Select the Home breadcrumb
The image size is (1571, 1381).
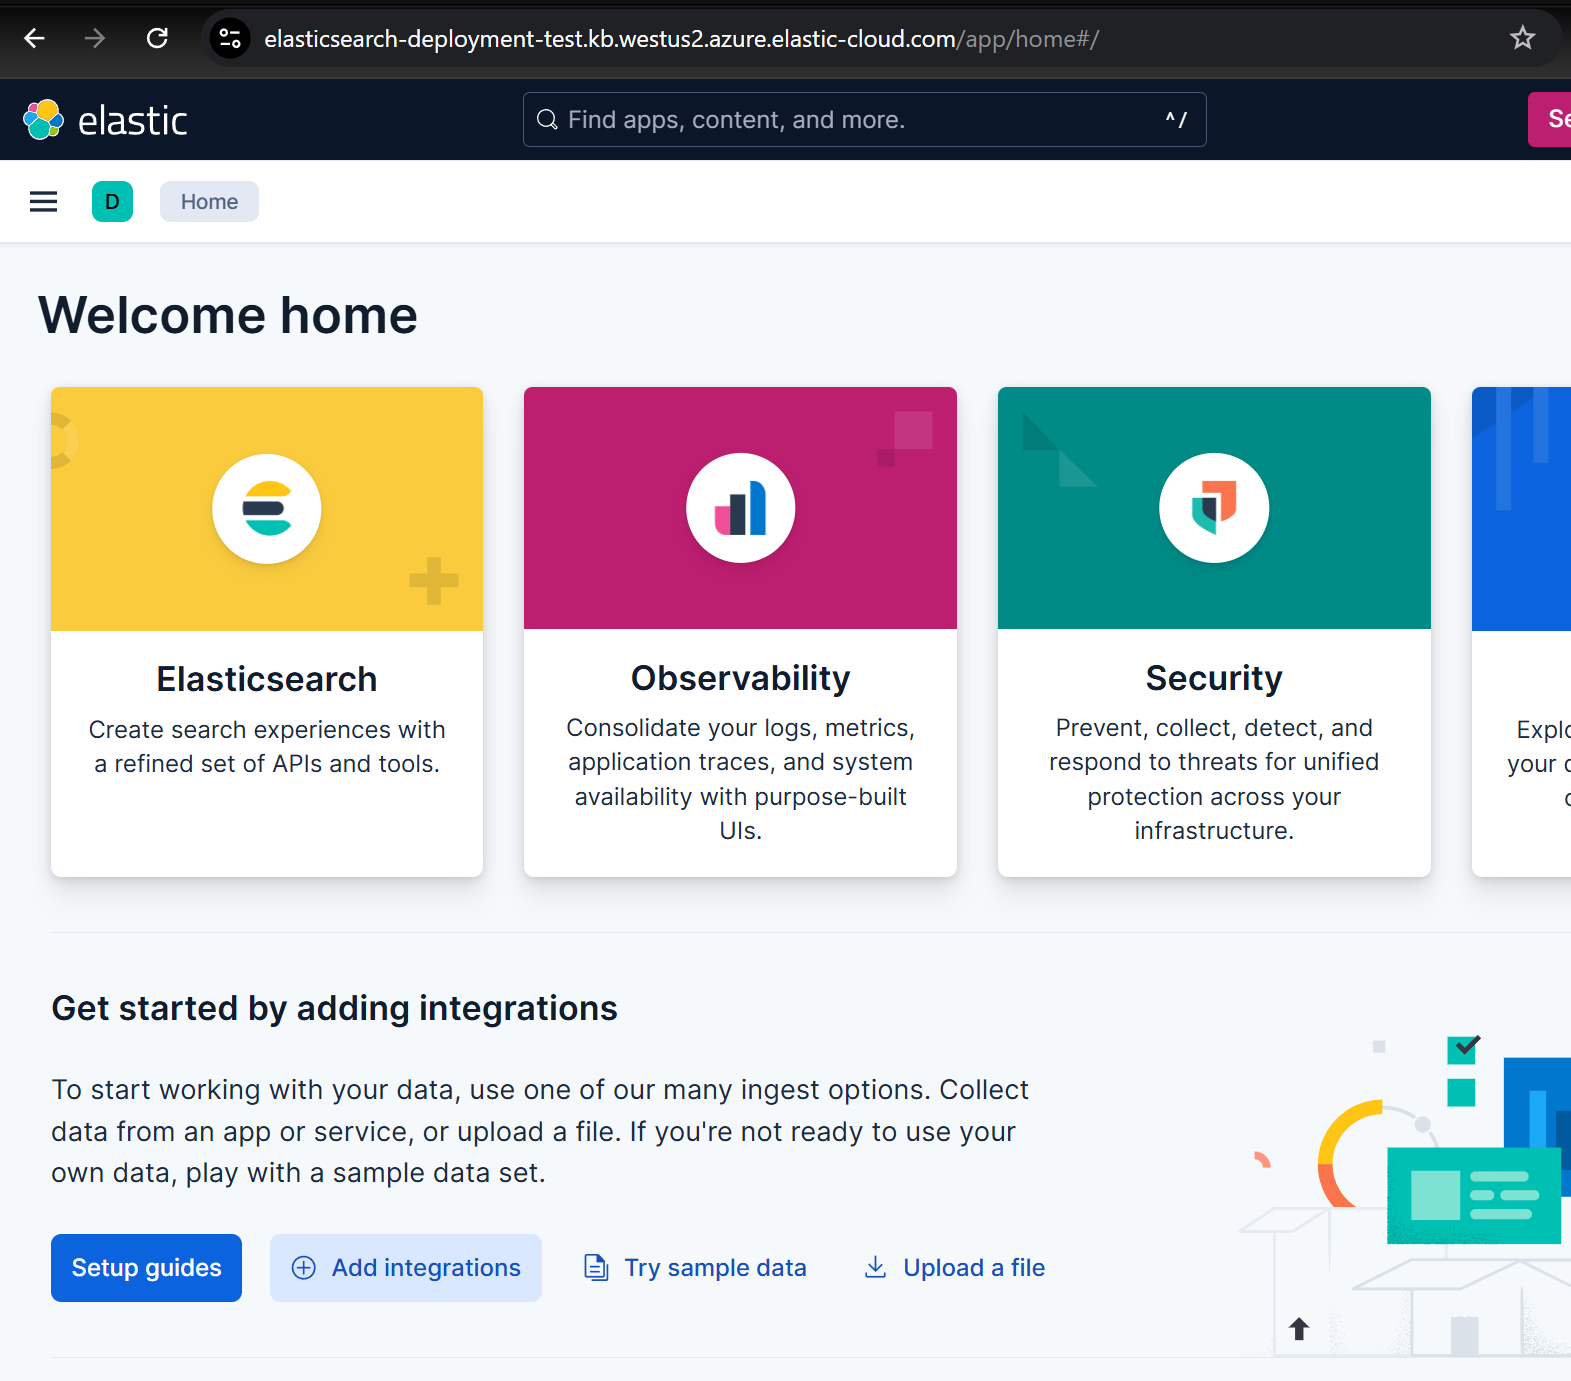pos(209,202)
